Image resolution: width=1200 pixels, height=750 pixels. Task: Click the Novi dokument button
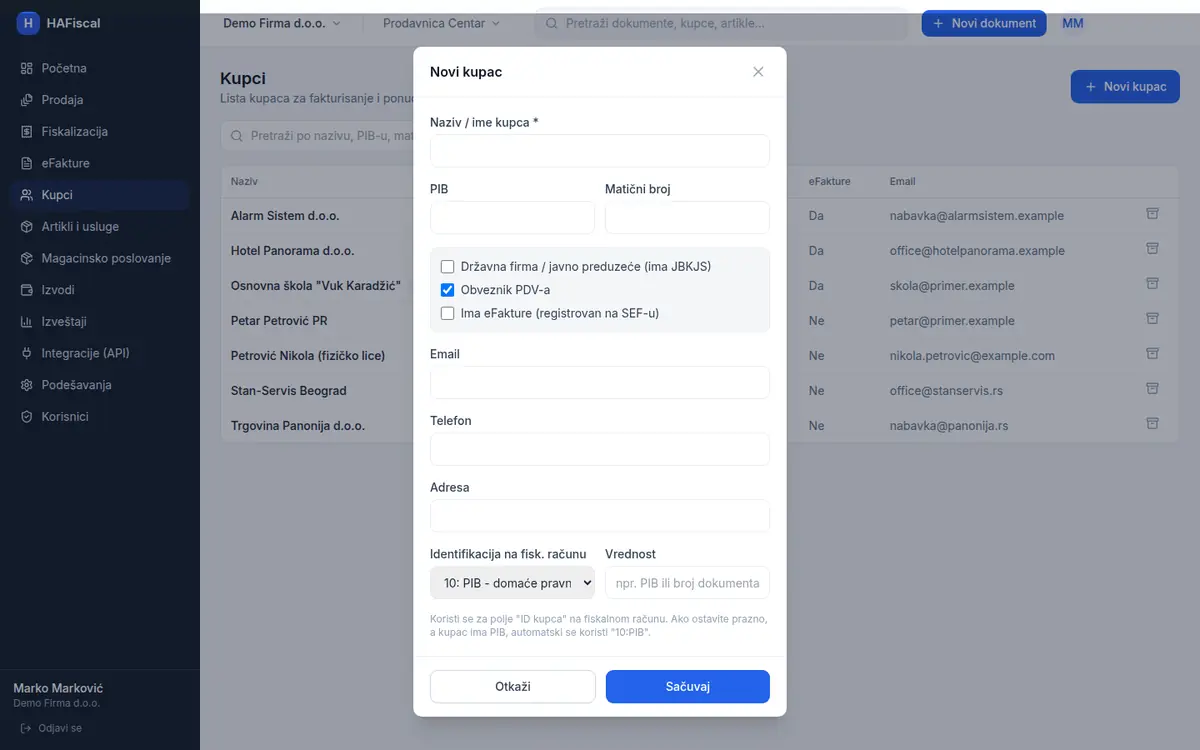(984, 23)
